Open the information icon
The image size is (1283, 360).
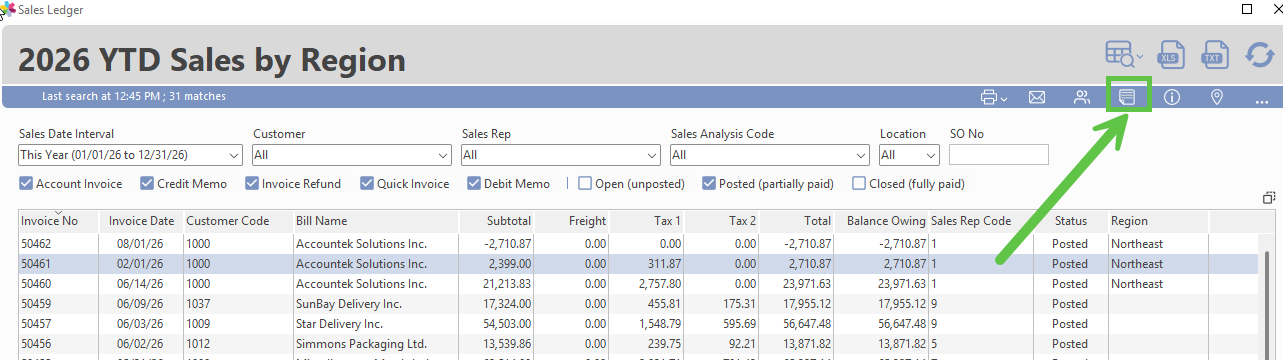click(x=1172, y=97)
